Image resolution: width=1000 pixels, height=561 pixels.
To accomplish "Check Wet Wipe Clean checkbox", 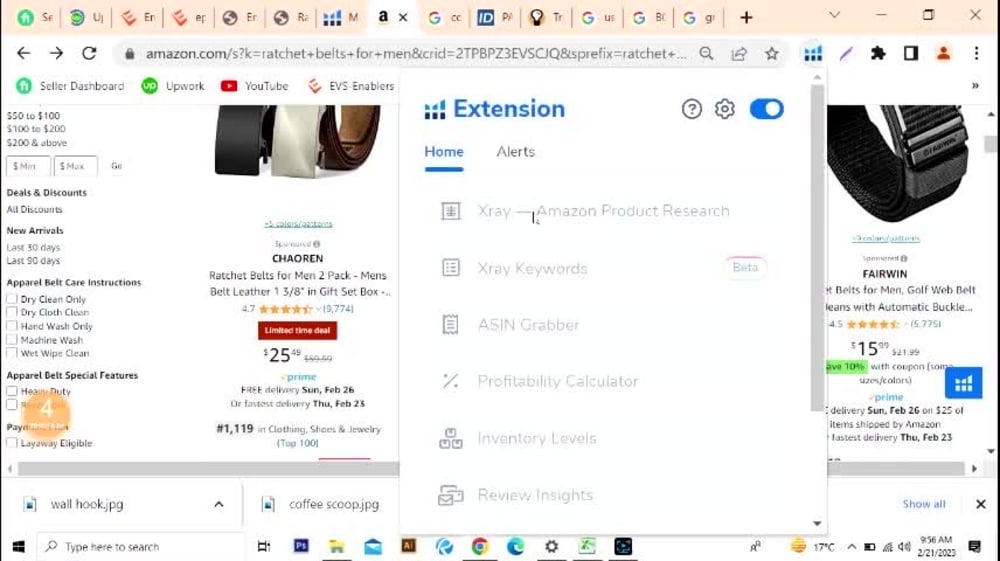I will (11, 353).
